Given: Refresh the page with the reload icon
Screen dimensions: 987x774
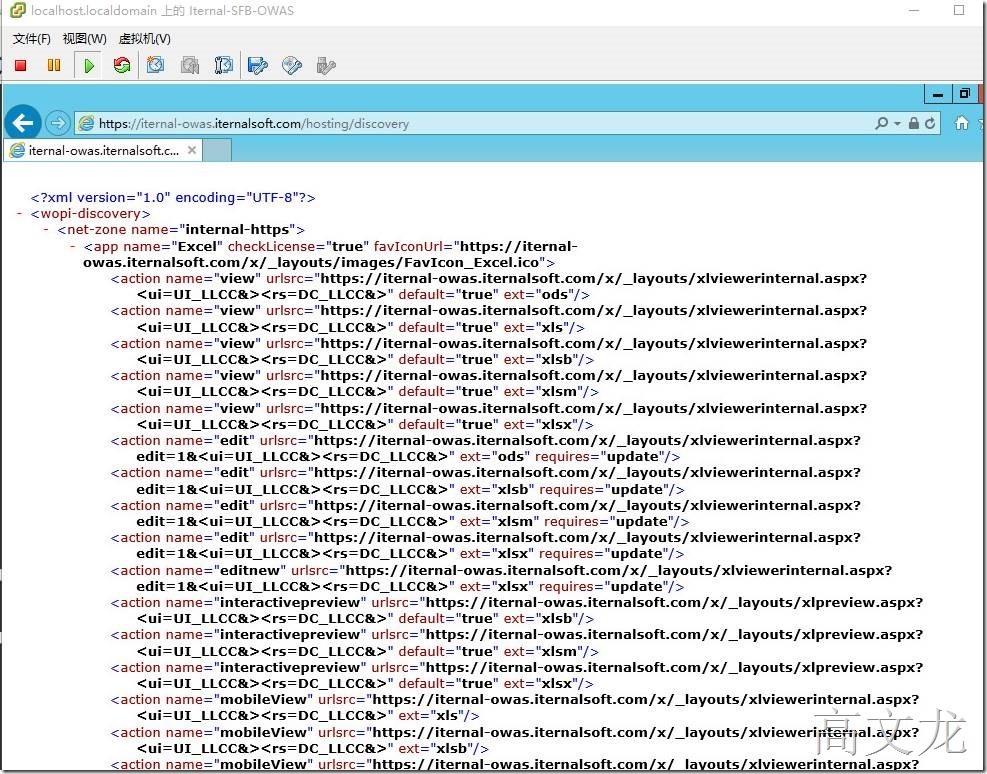Looking at the screenshot, I should click(930, 123).
